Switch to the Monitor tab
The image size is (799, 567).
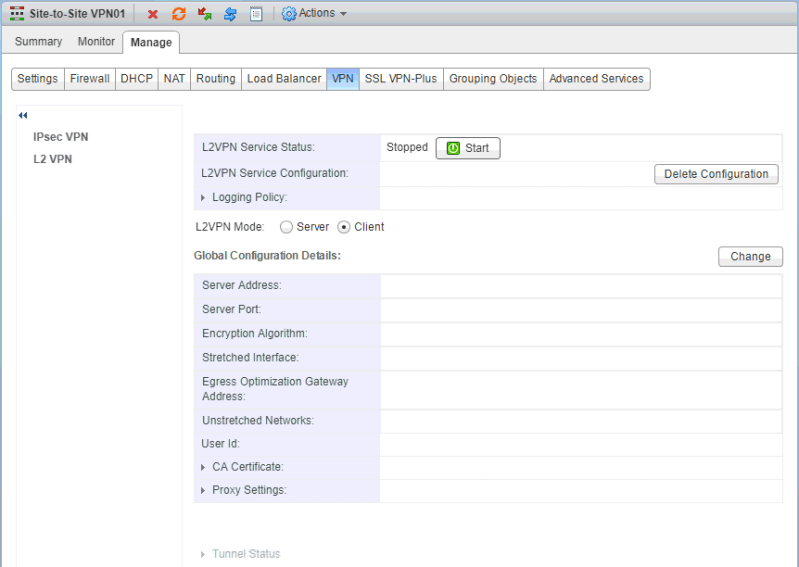click(x=97, y=42)
